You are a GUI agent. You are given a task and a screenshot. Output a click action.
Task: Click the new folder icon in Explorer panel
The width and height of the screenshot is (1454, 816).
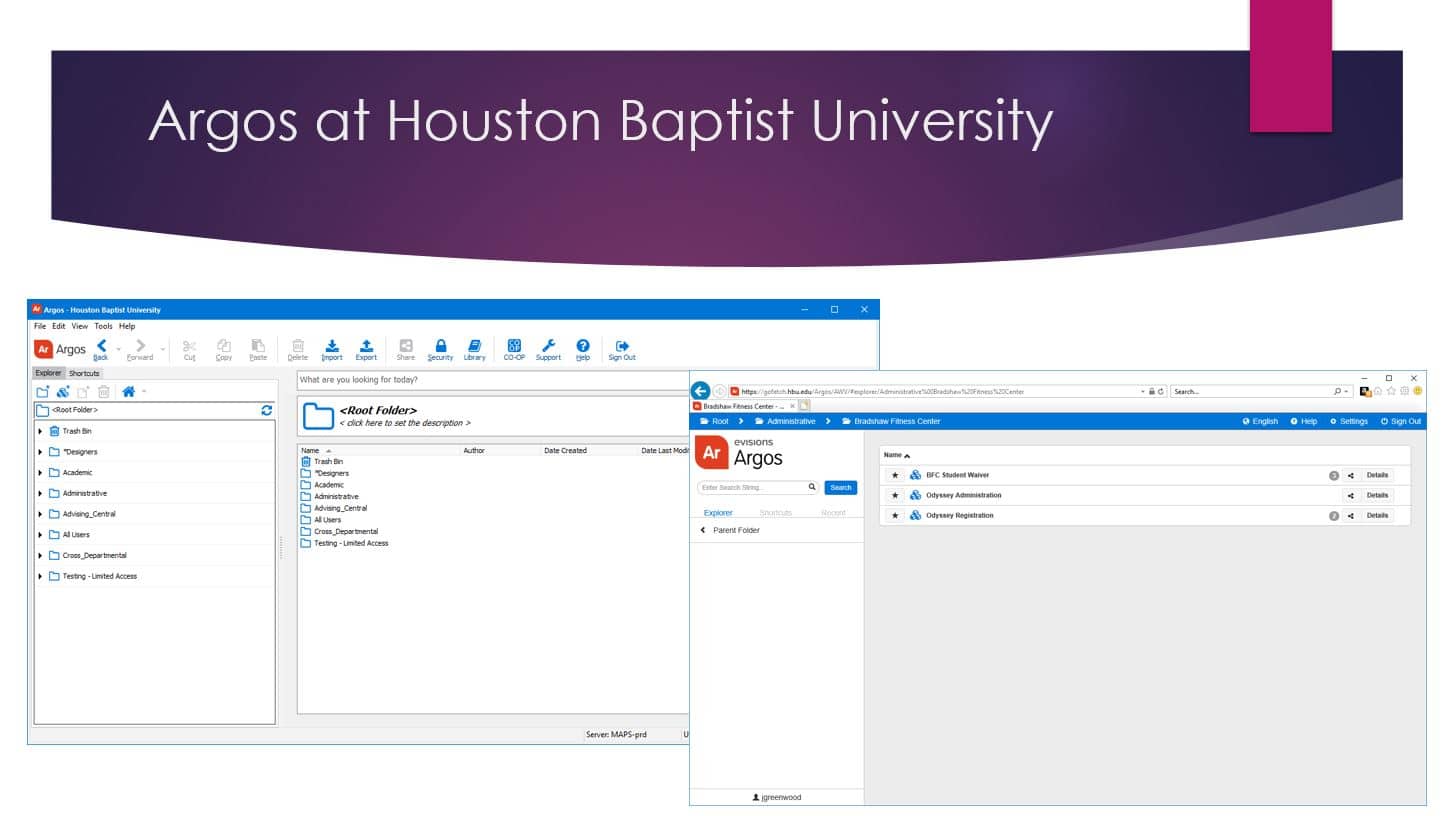point(43,392)
